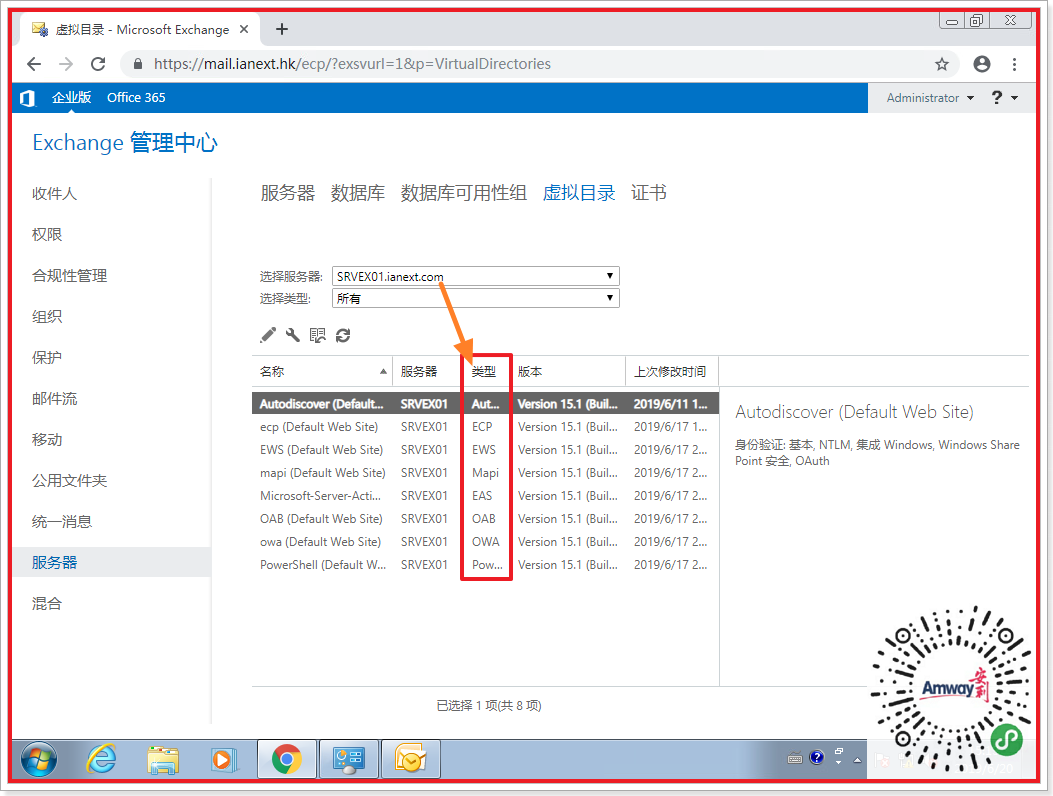This screenshot has height=796, width=1053.
Task: Click the edit pencil icon above the list
Action: 268,335
